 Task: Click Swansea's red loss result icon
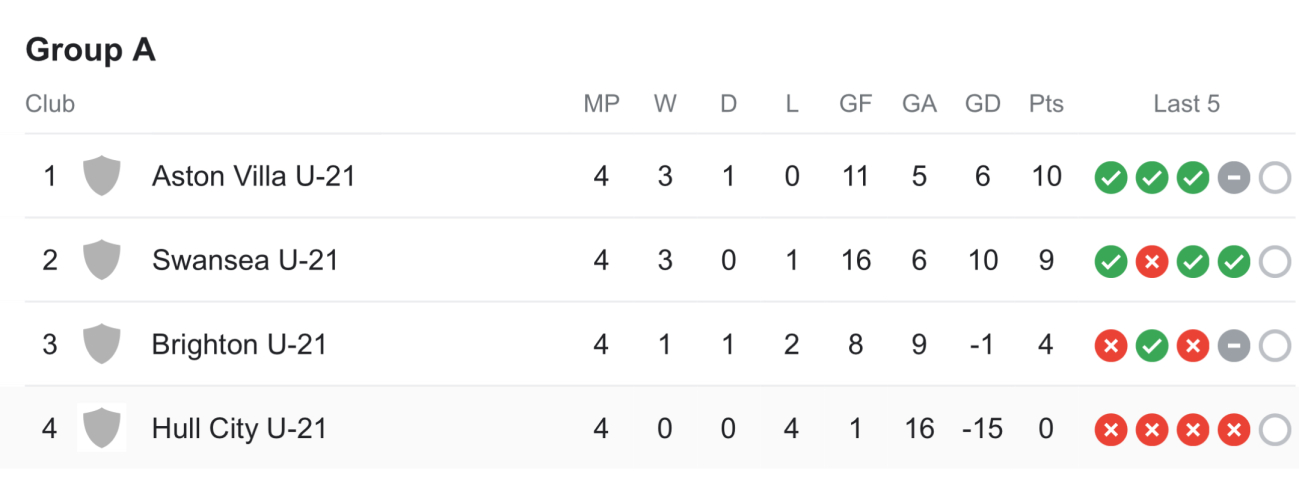[1152, 263]
